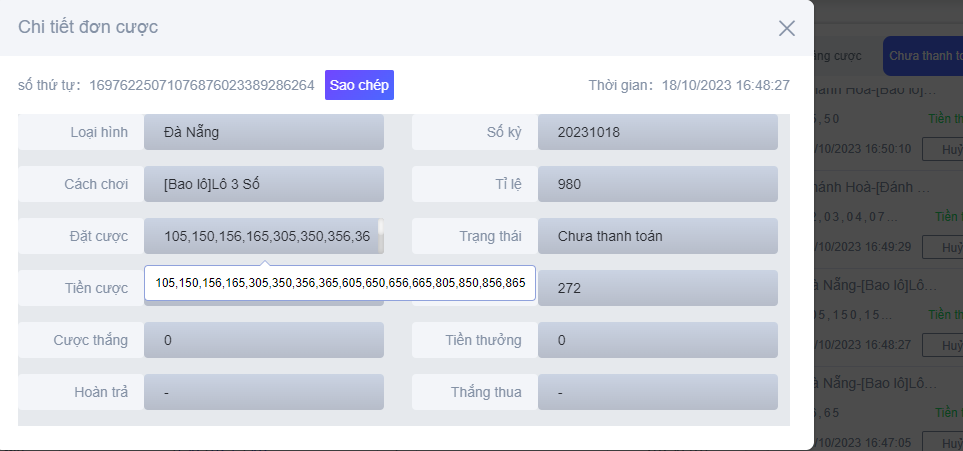The height and width of the screenshot is (451, 963).
Task: Click the Thắng thua value field
Action: (x=657, y=392)
